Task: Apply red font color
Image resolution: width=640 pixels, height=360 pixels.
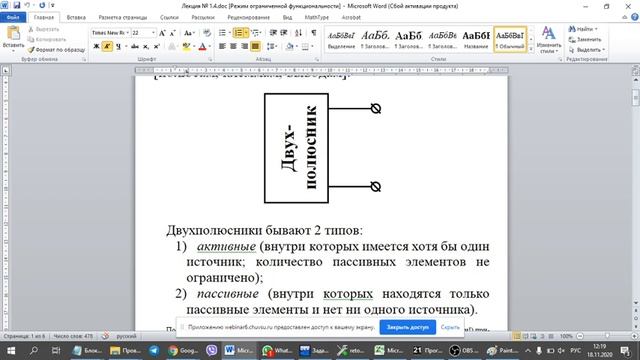Action: click(x=202, y=47)
